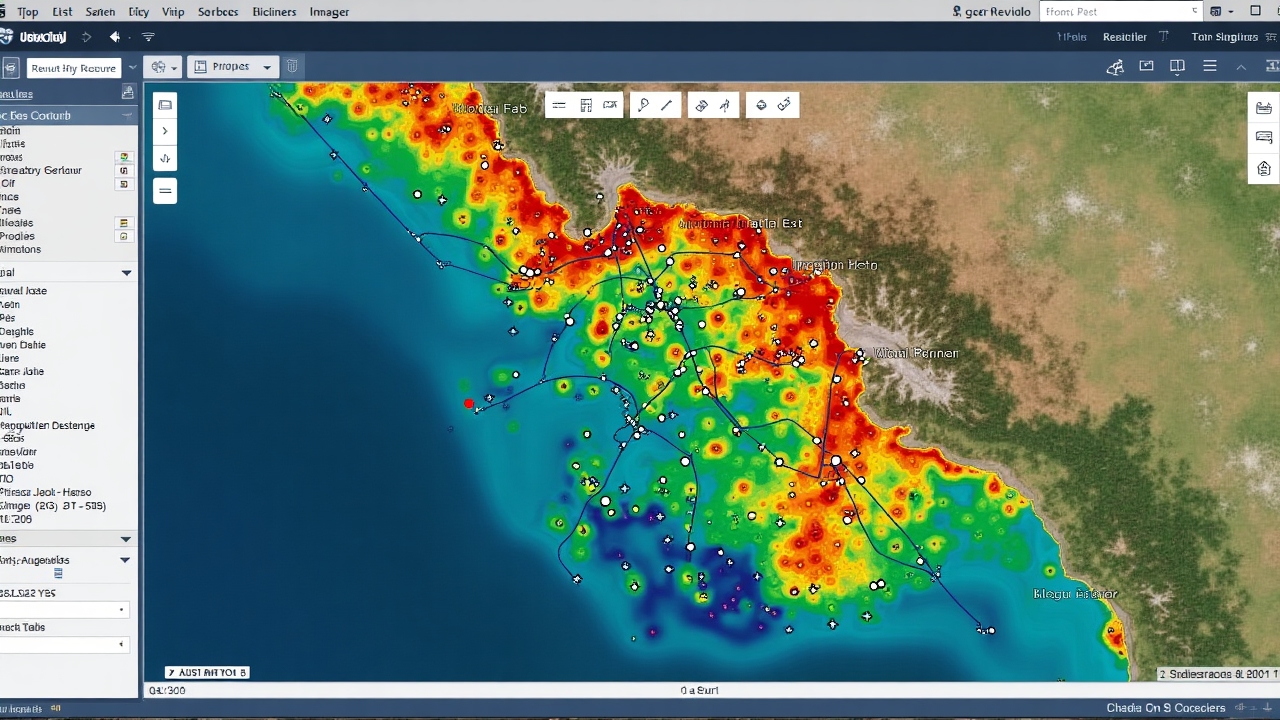Click the hamburger menu icon in the top-right ribbon
This screenshot has height=720, width=1280.
[1210, 67]
